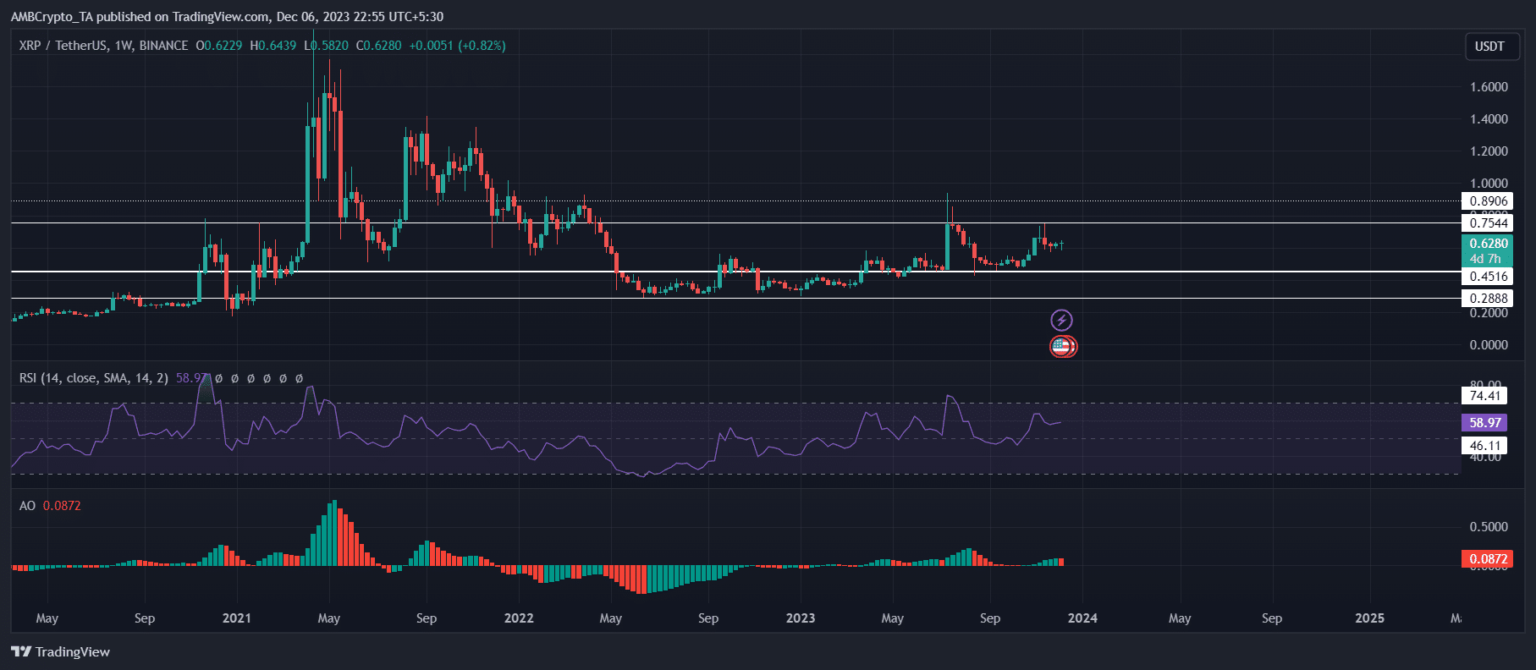Click the red 0.0872 AO value label
The width and height of the screenshot is (1536, 670).
click(x=1484, y=559)
